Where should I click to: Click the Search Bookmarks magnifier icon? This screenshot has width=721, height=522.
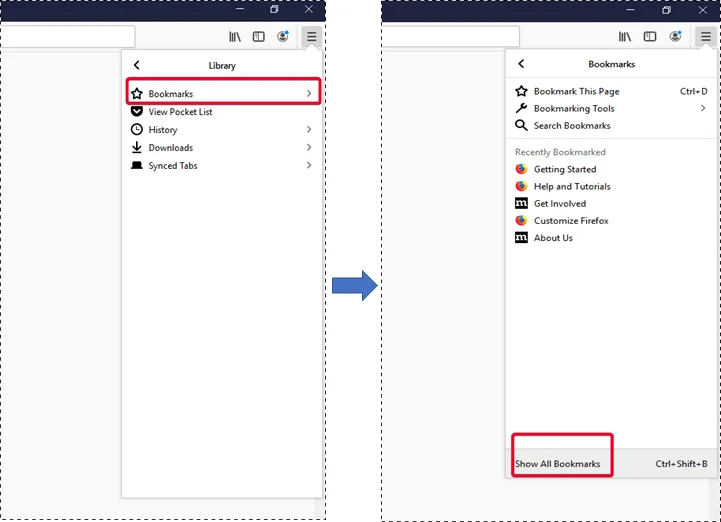521,125
